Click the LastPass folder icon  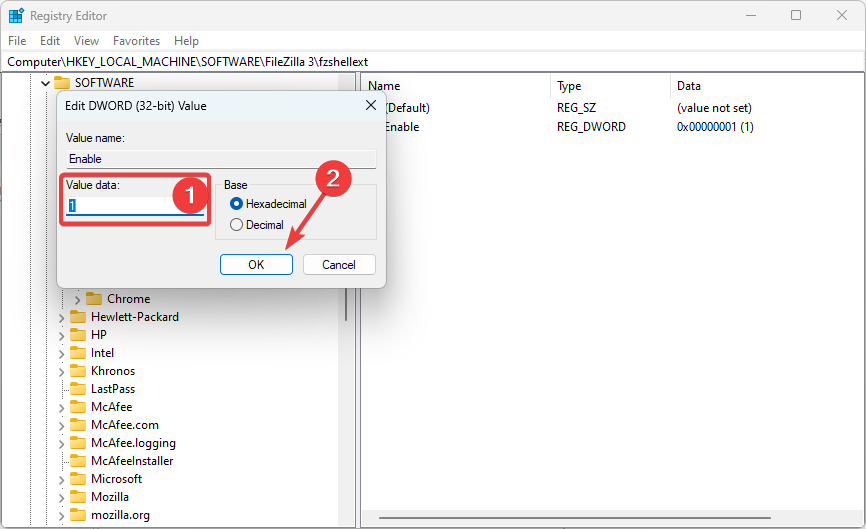[78, 389]
